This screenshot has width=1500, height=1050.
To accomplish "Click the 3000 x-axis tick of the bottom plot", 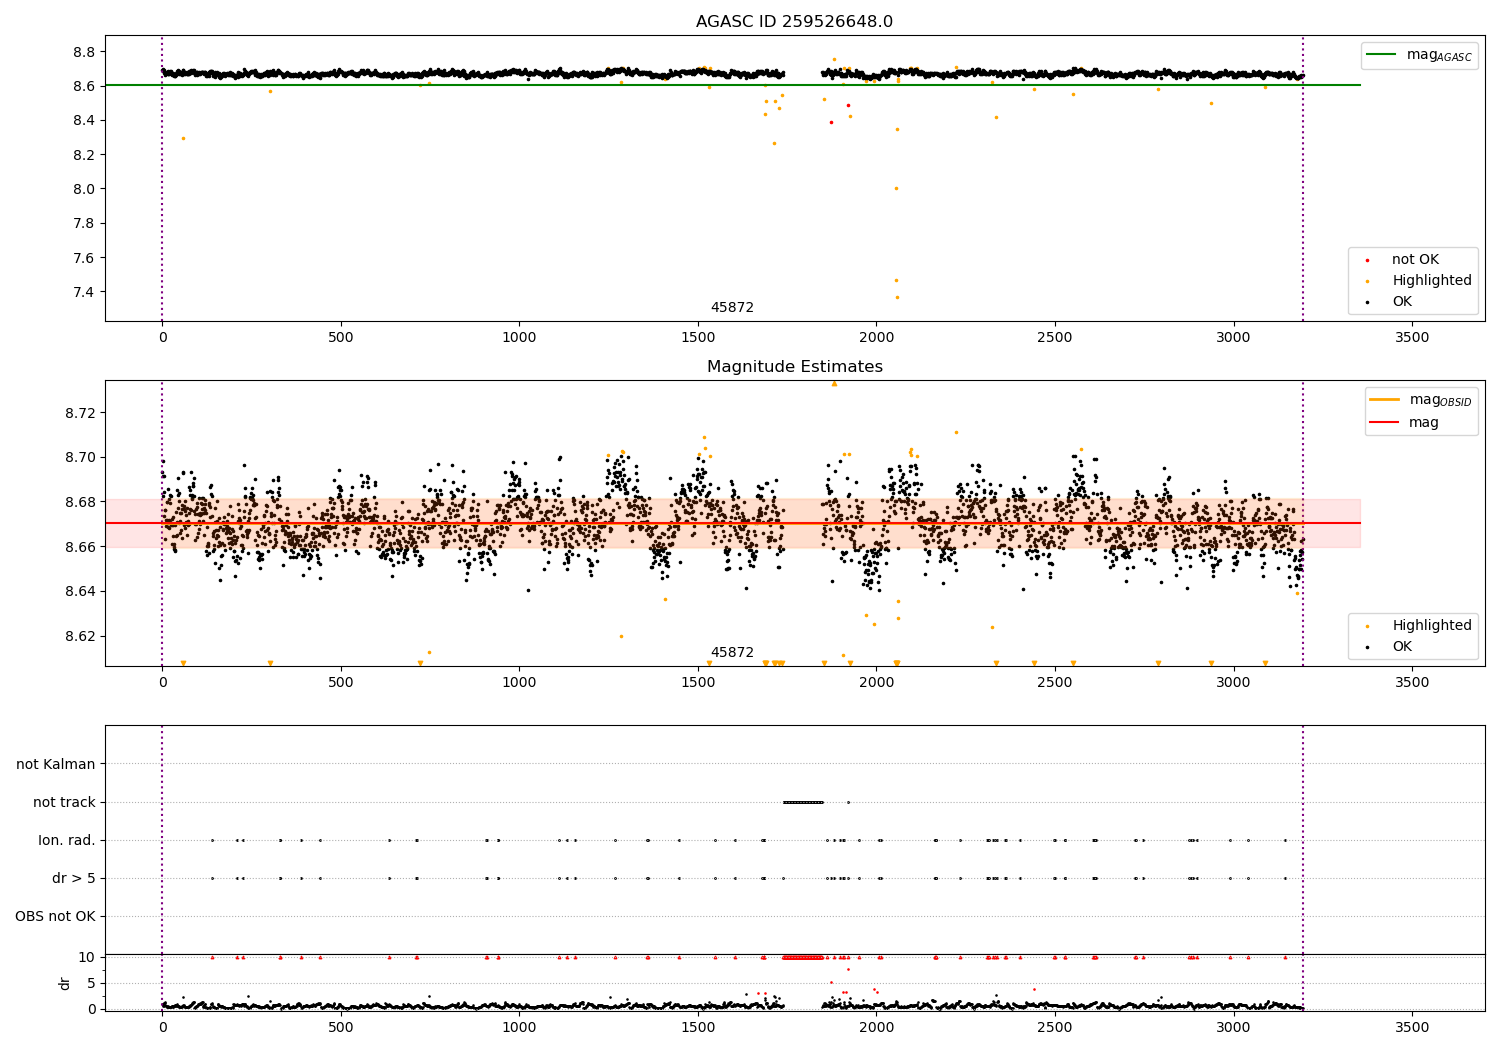I will 1233,1027.
